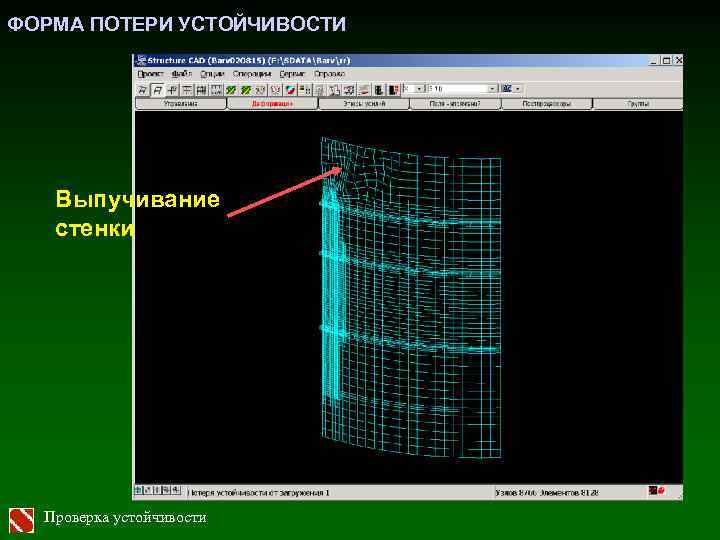Open the Файл menu

point(182,74)
